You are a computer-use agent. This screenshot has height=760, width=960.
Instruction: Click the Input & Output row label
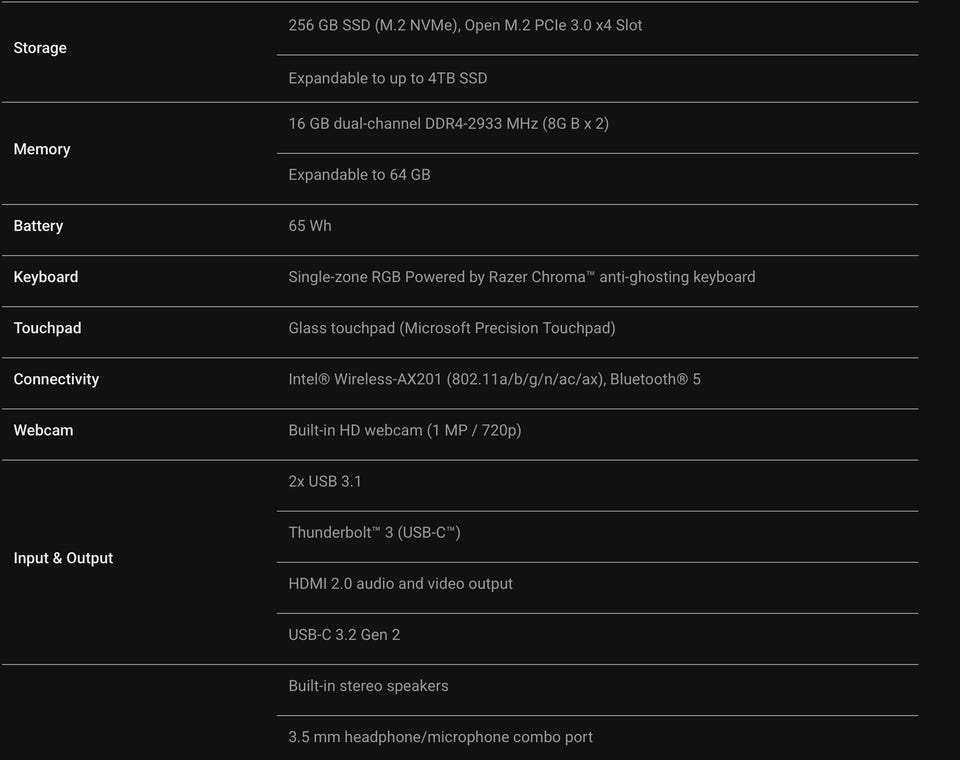pyautogui.click(x=63, y=558)
